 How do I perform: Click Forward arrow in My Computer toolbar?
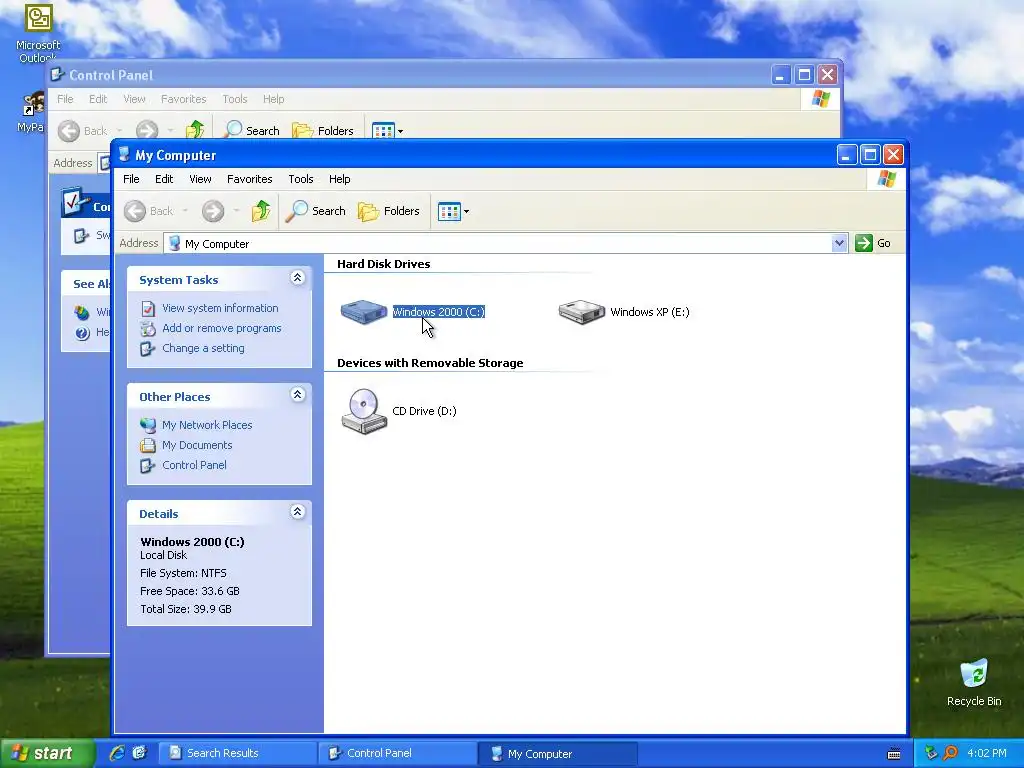pyautogui.click(x=213, y=211)
